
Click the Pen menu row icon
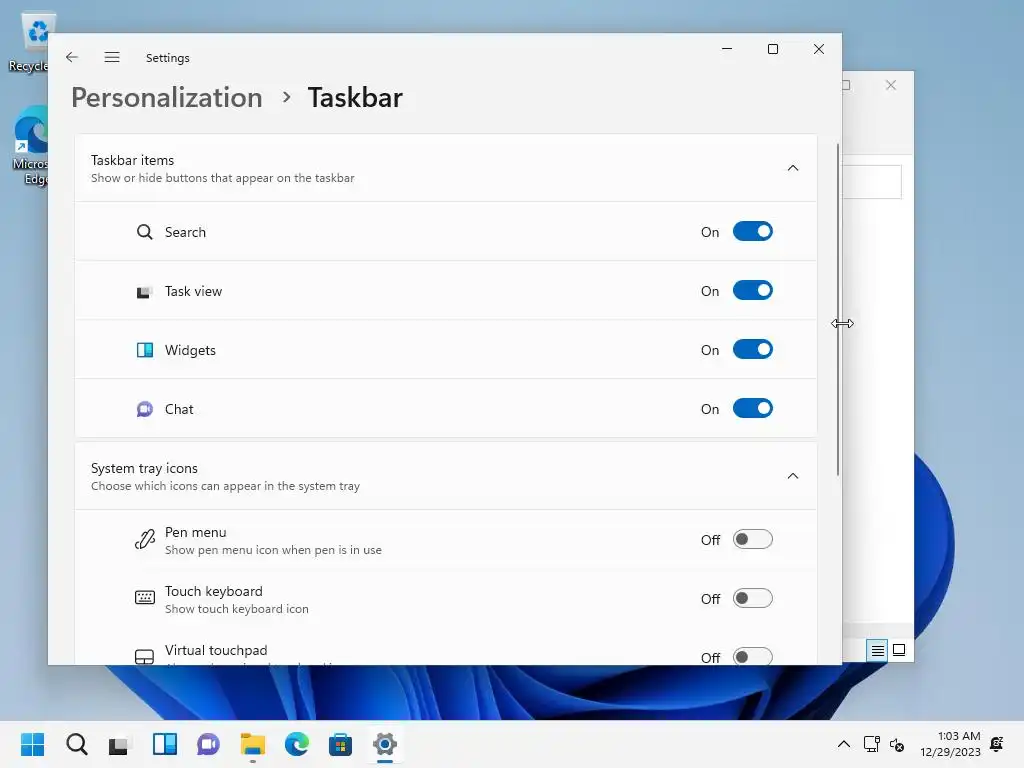click(x=144, y=539)
